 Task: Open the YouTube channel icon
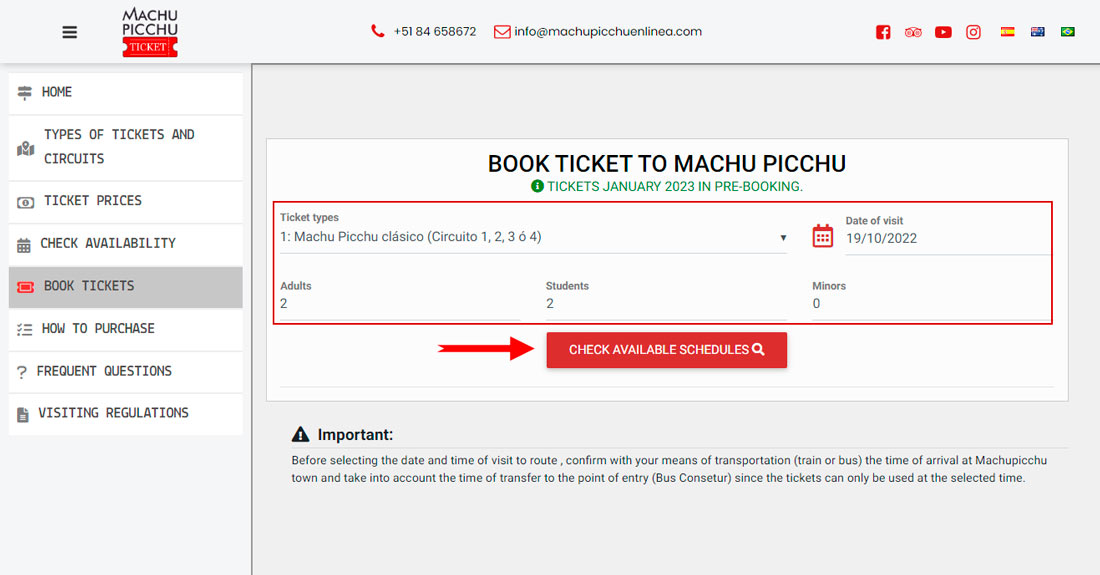point(943,32)
